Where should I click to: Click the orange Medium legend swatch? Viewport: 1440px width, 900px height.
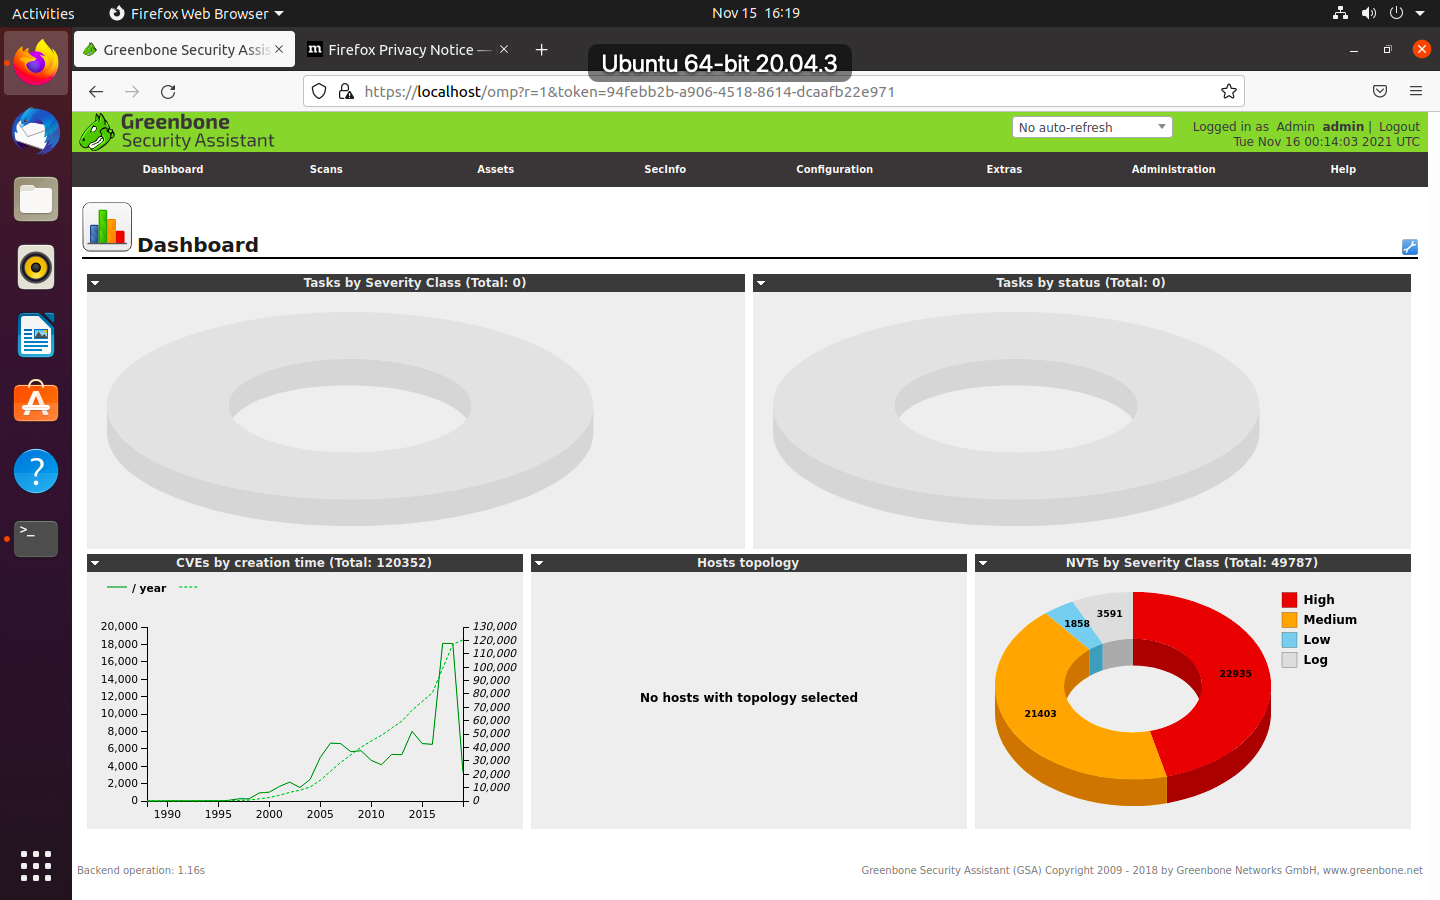[x=1290, y=620]
